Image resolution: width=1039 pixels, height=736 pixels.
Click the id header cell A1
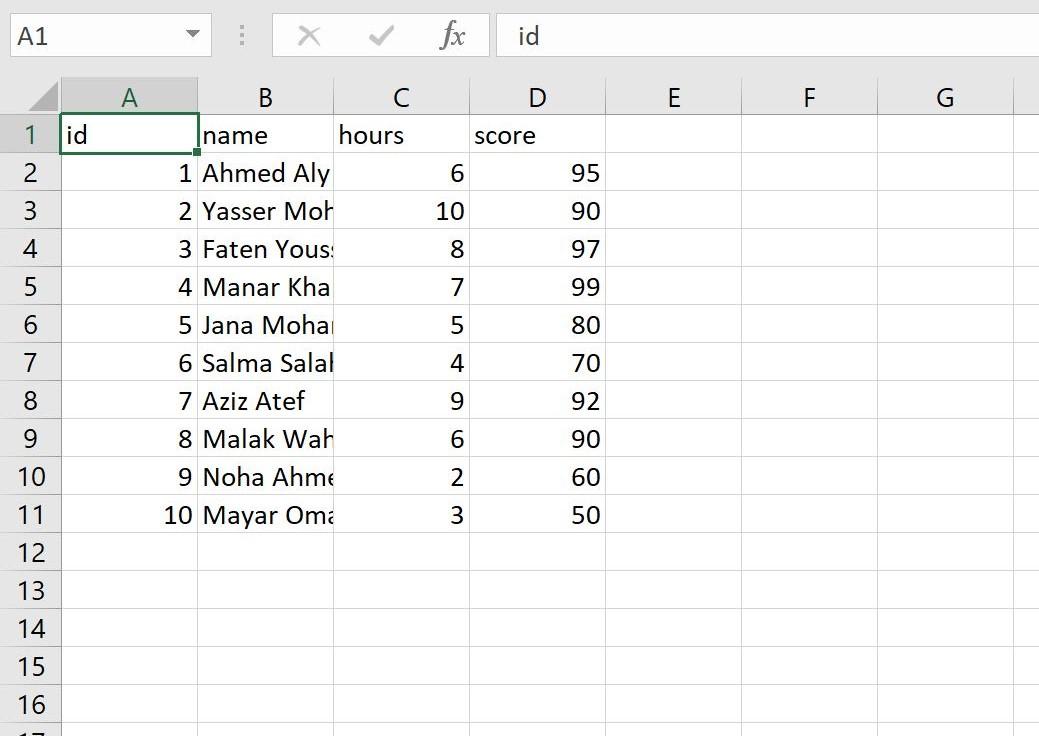click(x=129, y=135)
